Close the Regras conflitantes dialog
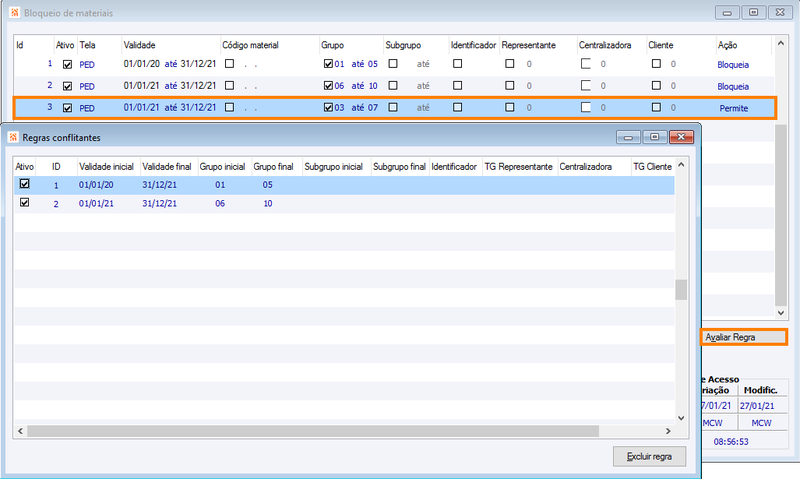The width and height of the screenshot is (800, 479). pyautogui.click(x=681, y=137)
